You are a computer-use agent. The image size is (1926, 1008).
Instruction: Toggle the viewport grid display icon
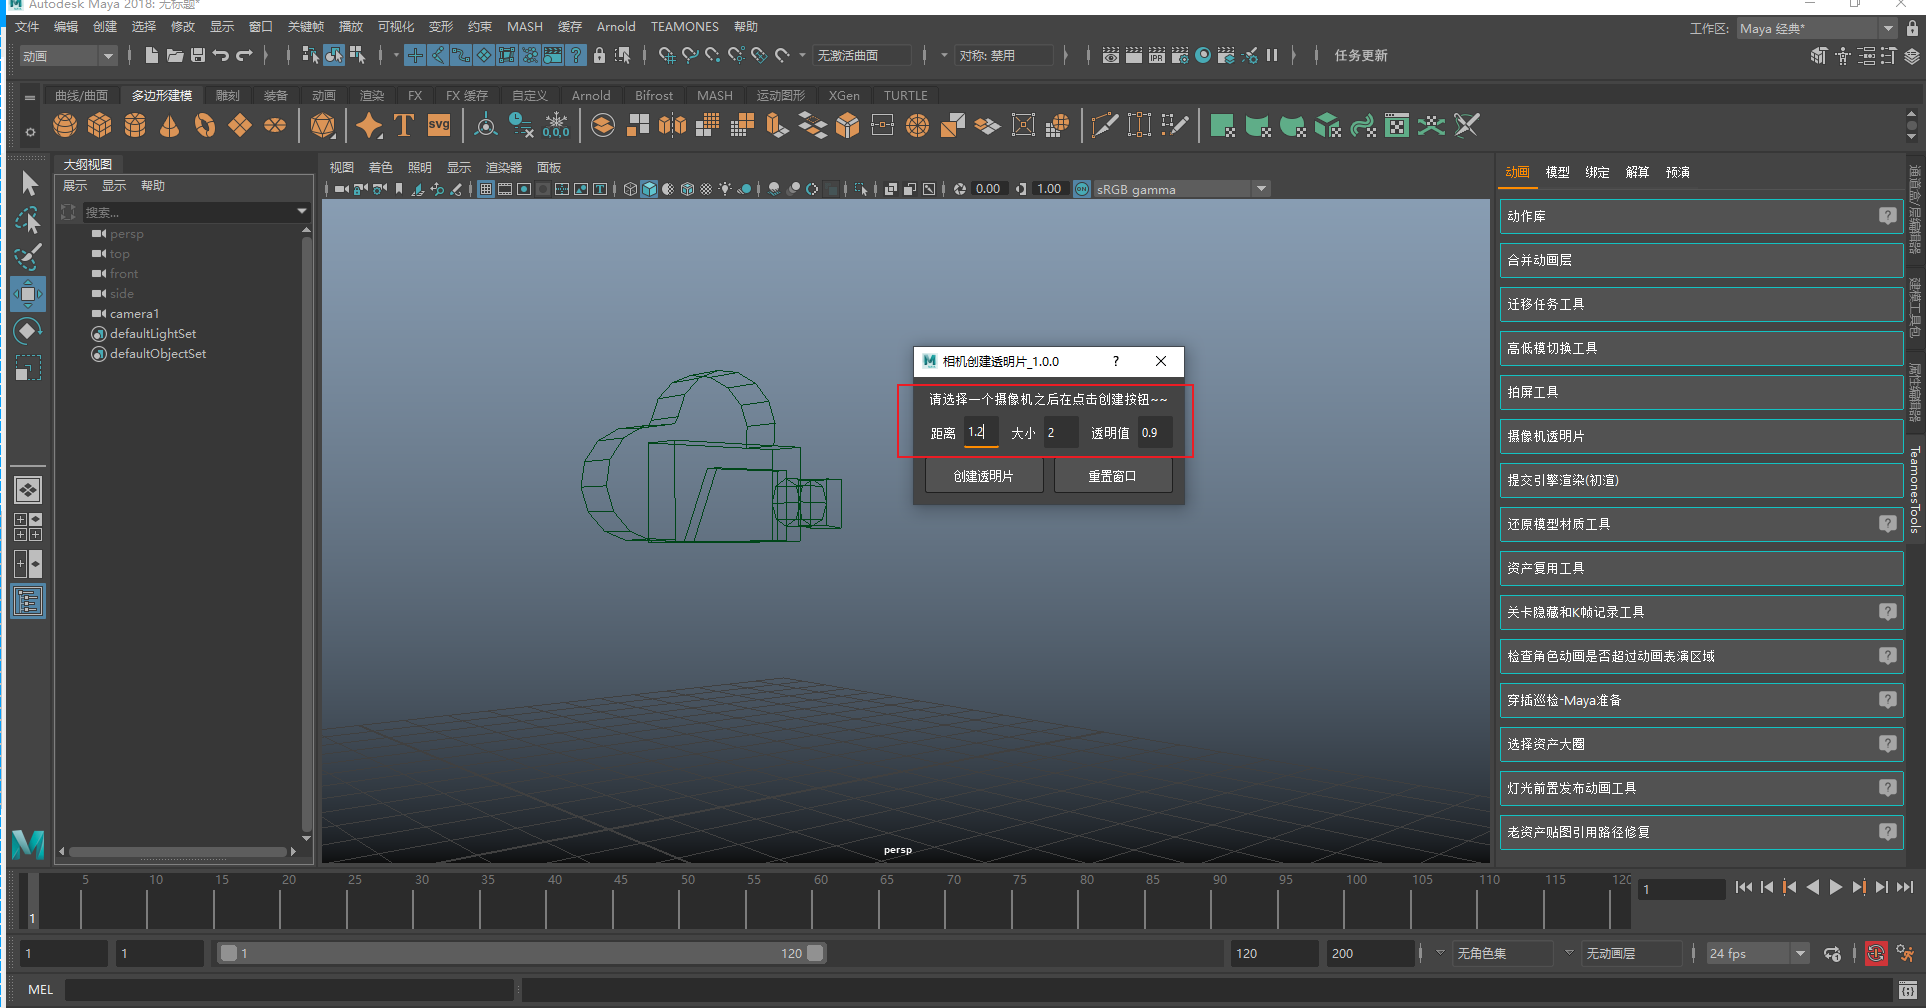click(486, 189)
